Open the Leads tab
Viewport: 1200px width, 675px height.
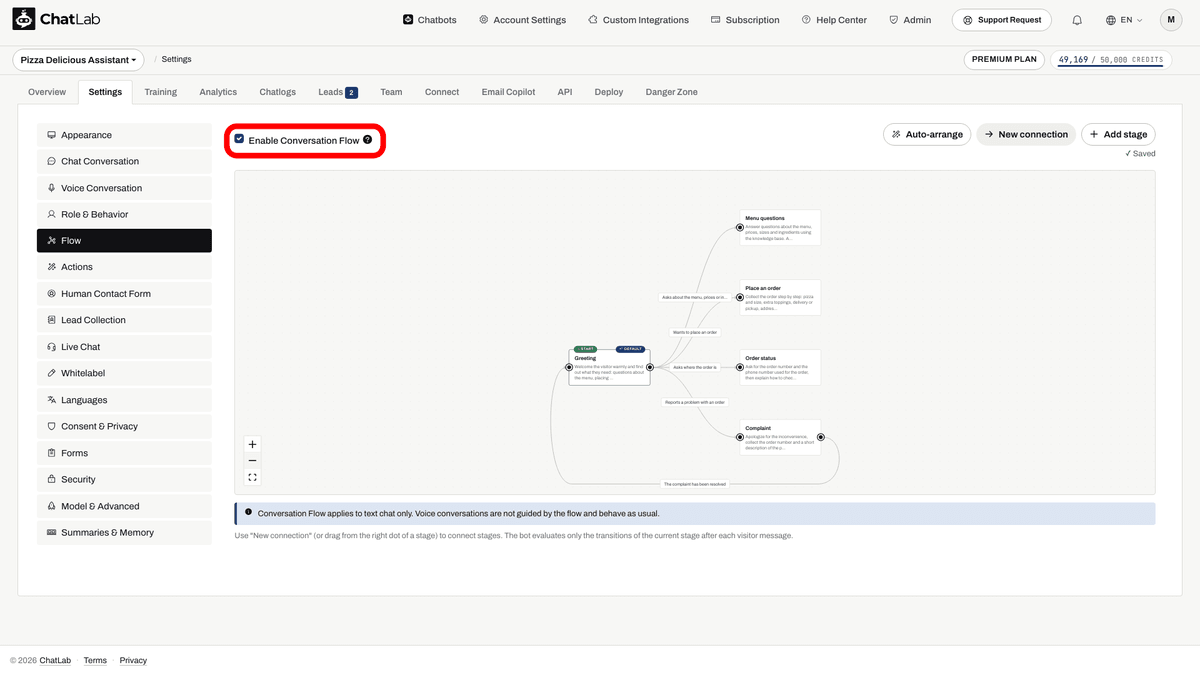tap(338, 92)
